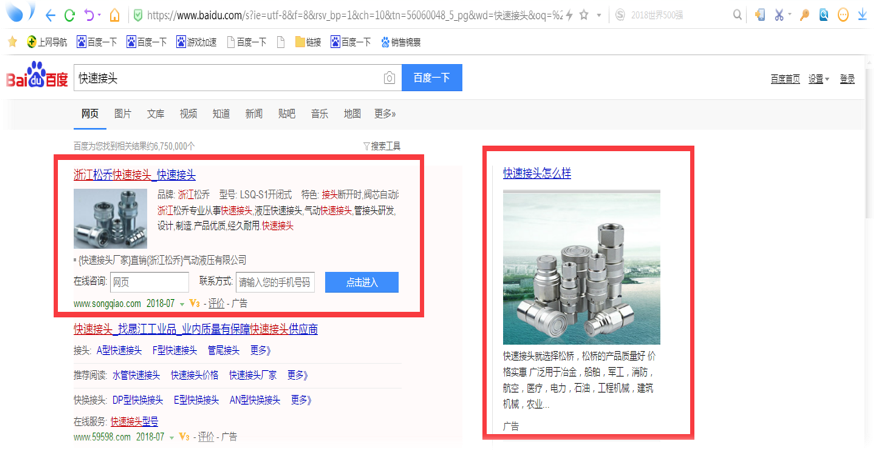Click the Sogou search engine icon

point(620,15)
